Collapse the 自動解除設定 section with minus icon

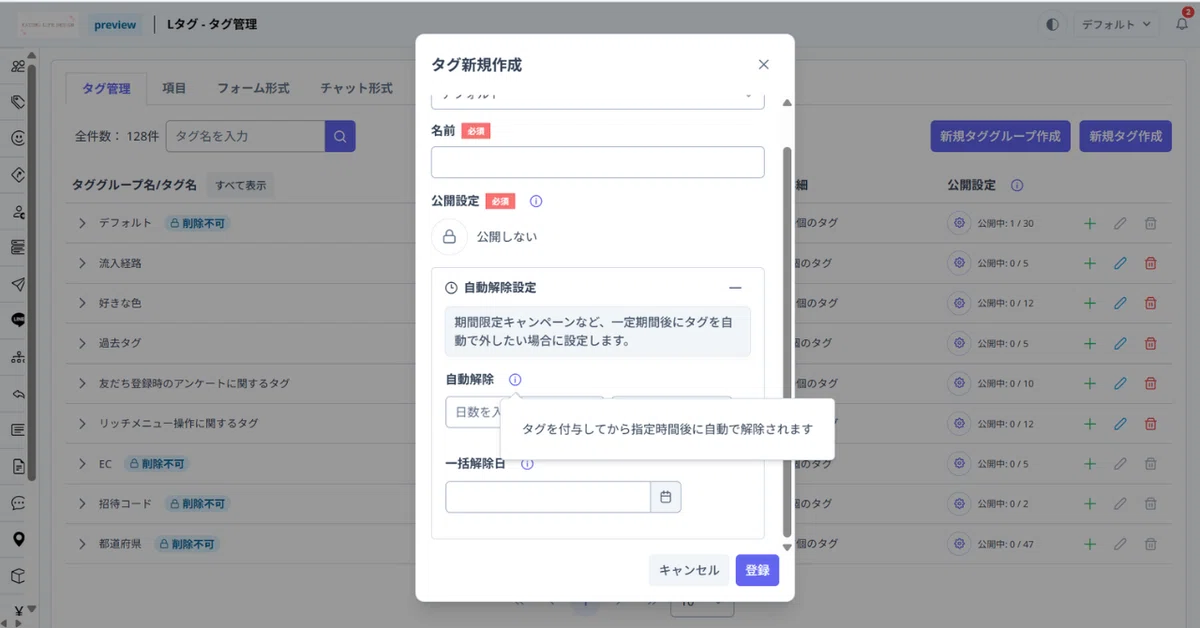coord(736,287)
